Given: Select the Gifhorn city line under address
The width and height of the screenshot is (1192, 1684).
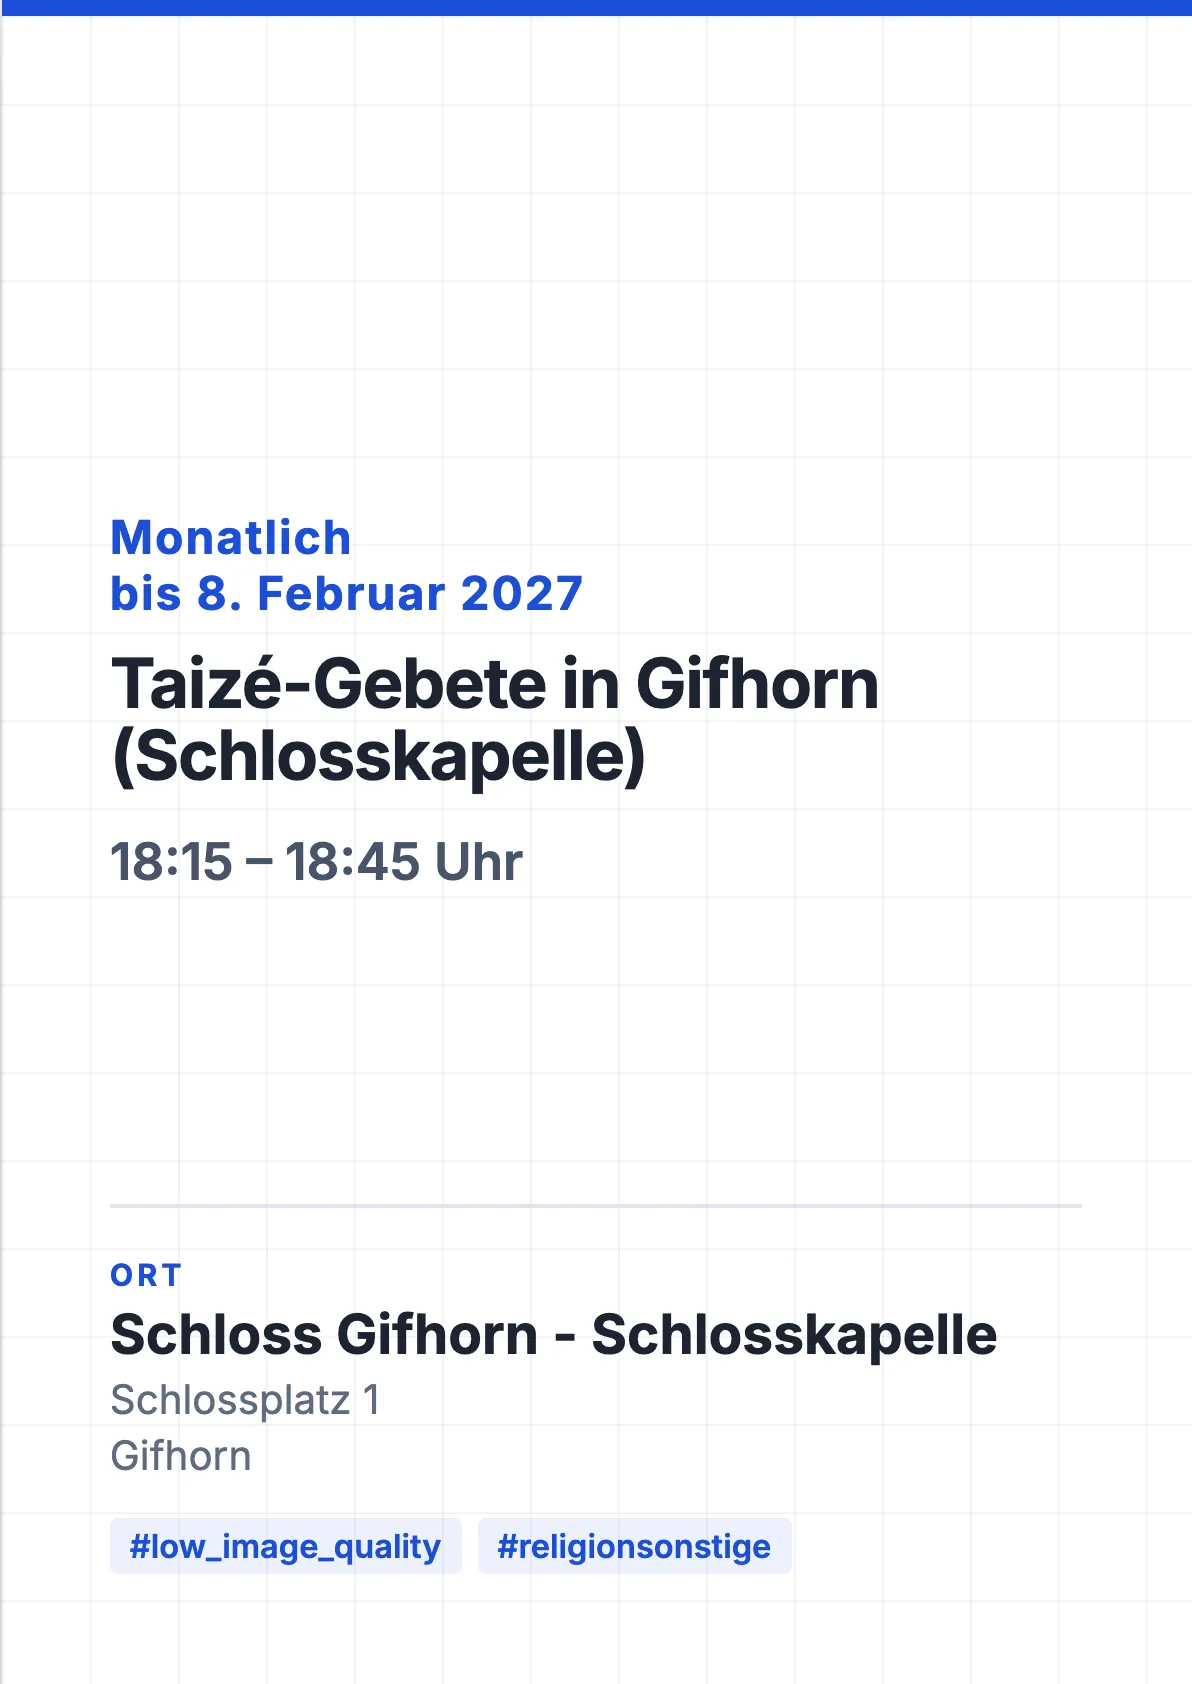Looking at the screenshot, I should (181, 1456).
